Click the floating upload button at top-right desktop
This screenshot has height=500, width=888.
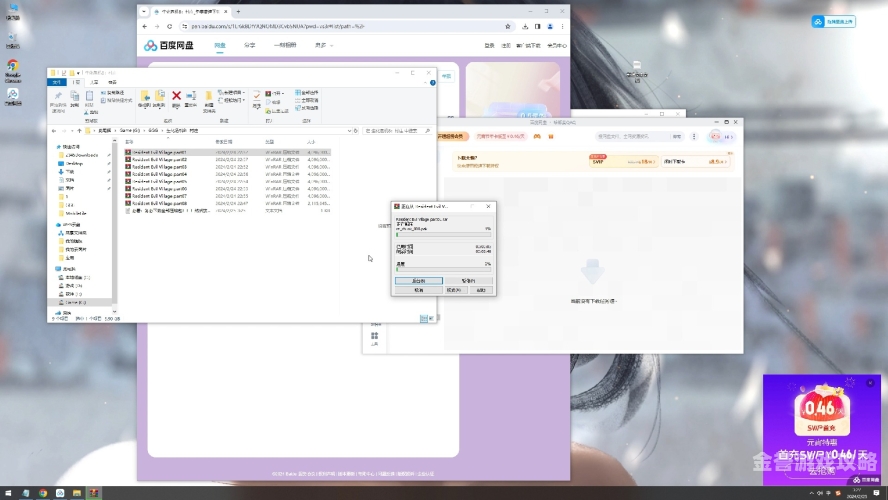pyautogui.click(x=833, y=22)
